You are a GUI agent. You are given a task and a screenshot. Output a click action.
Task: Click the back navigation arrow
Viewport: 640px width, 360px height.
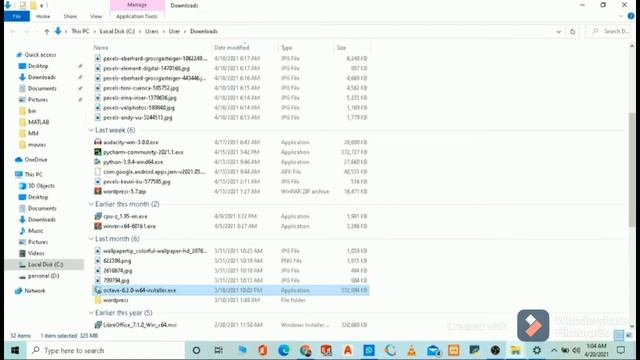pyautogui.click(x=13, y=31)
